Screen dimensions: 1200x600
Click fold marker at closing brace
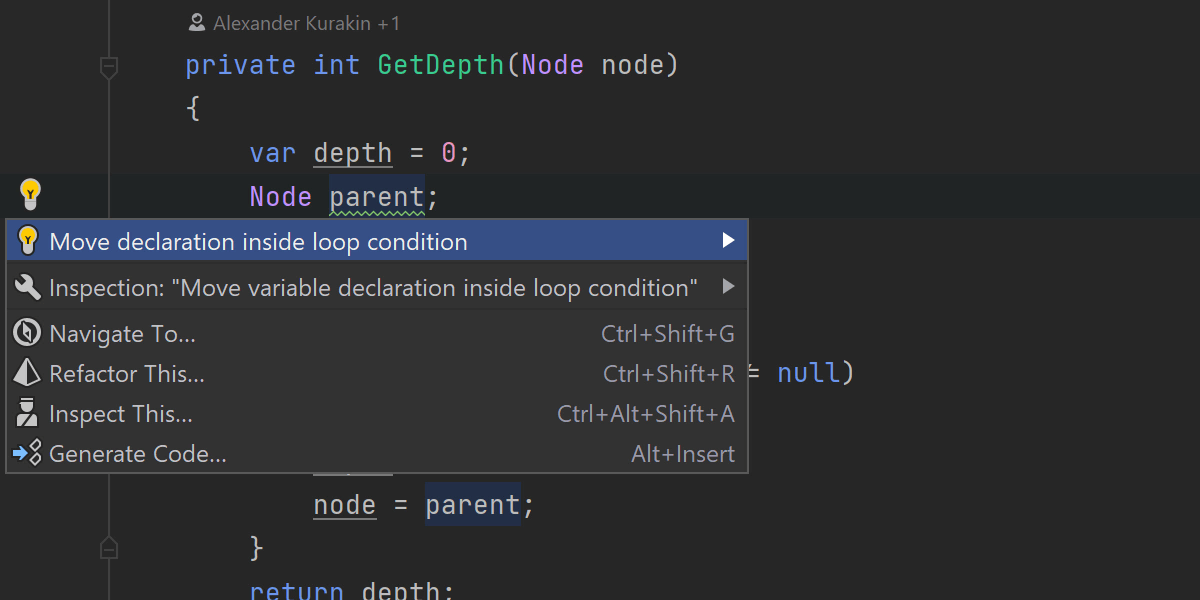coord(109,548)
